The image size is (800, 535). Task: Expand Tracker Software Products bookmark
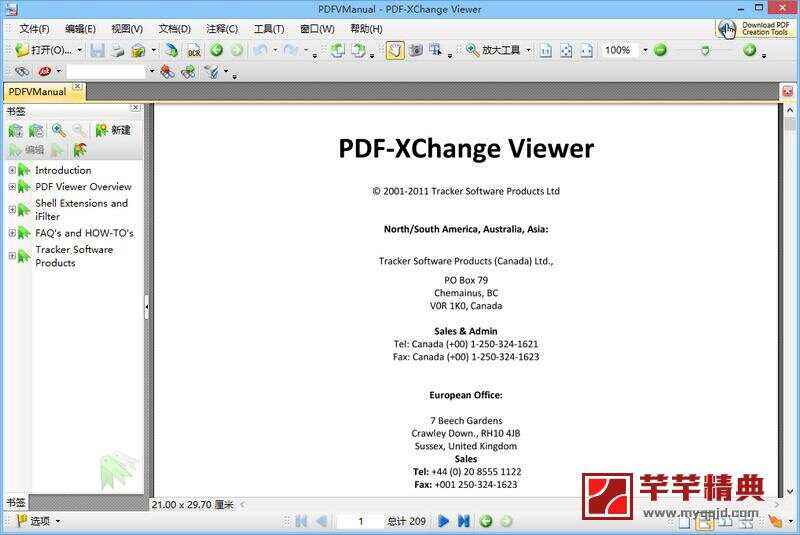pyautogui.click(x=12, y=256)
